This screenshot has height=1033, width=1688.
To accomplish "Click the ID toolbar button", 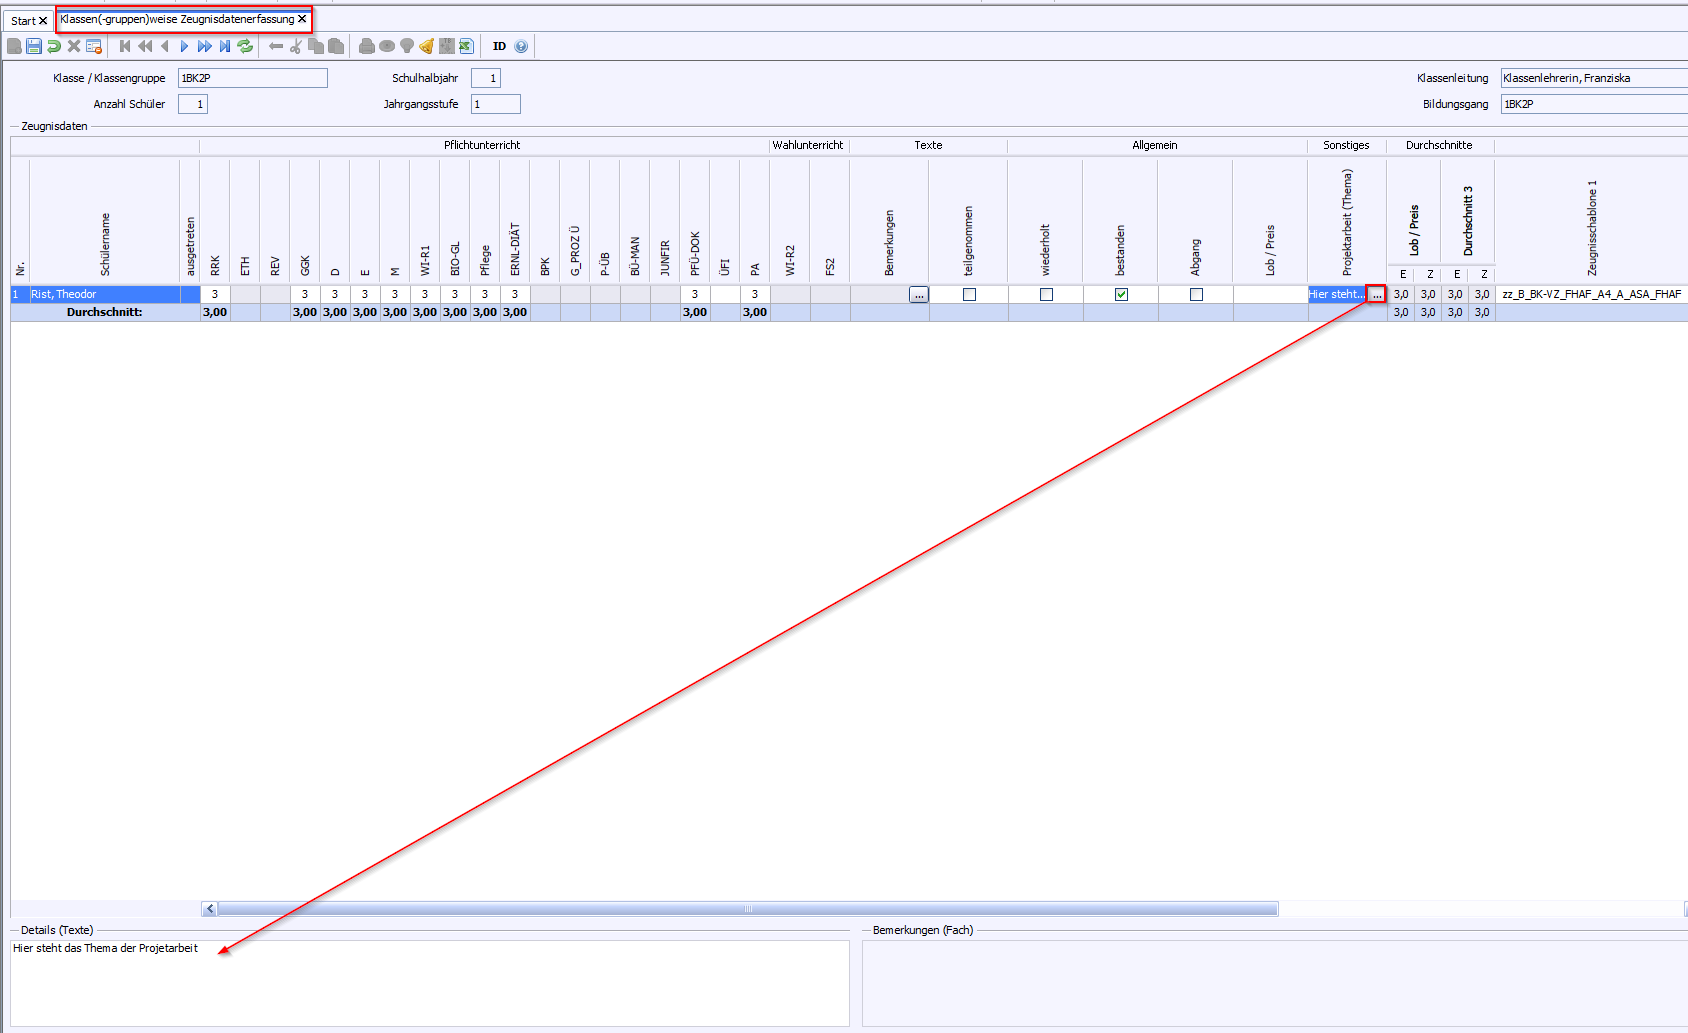I will [x=499, y=46].
